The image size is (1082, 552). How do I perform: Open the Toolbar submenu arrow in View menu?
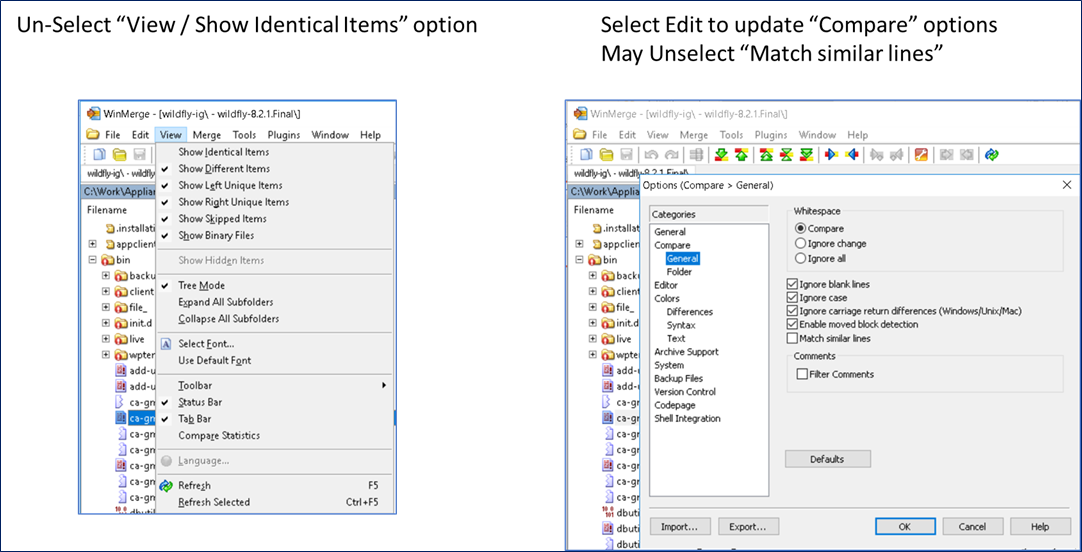pos(384,385)
